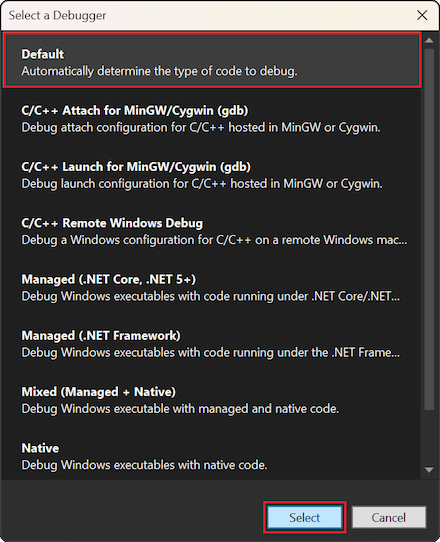Select the Default debugger option
This screenshot has width=440, height=542.
click(x=212, y=60)
